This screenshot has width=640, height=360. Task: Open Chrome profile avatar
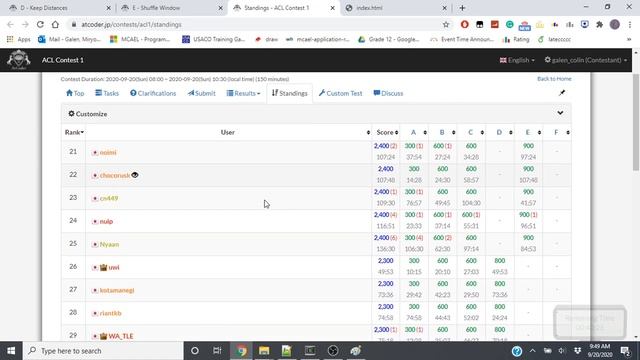tap(615, 24)
